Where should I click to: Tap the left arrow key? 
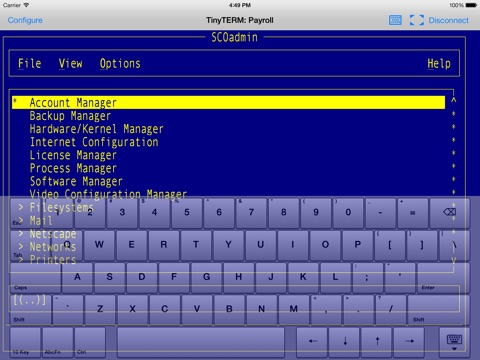pos(312,342)
